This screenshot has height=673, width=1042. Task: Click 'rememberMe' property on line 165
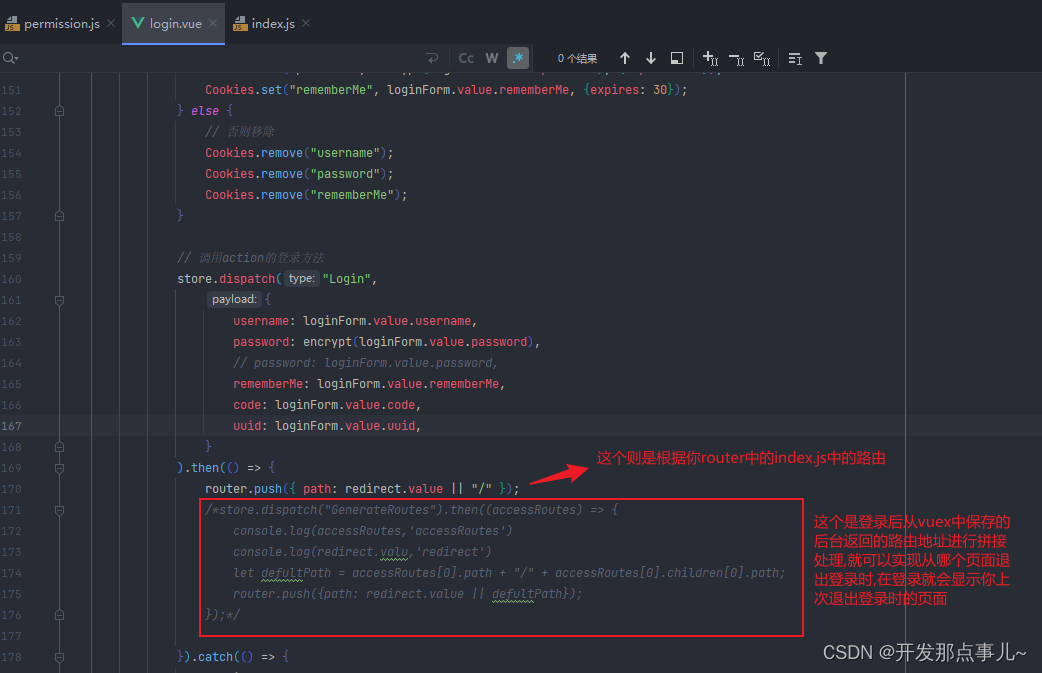pyautogui.click(x=268, y=384)
